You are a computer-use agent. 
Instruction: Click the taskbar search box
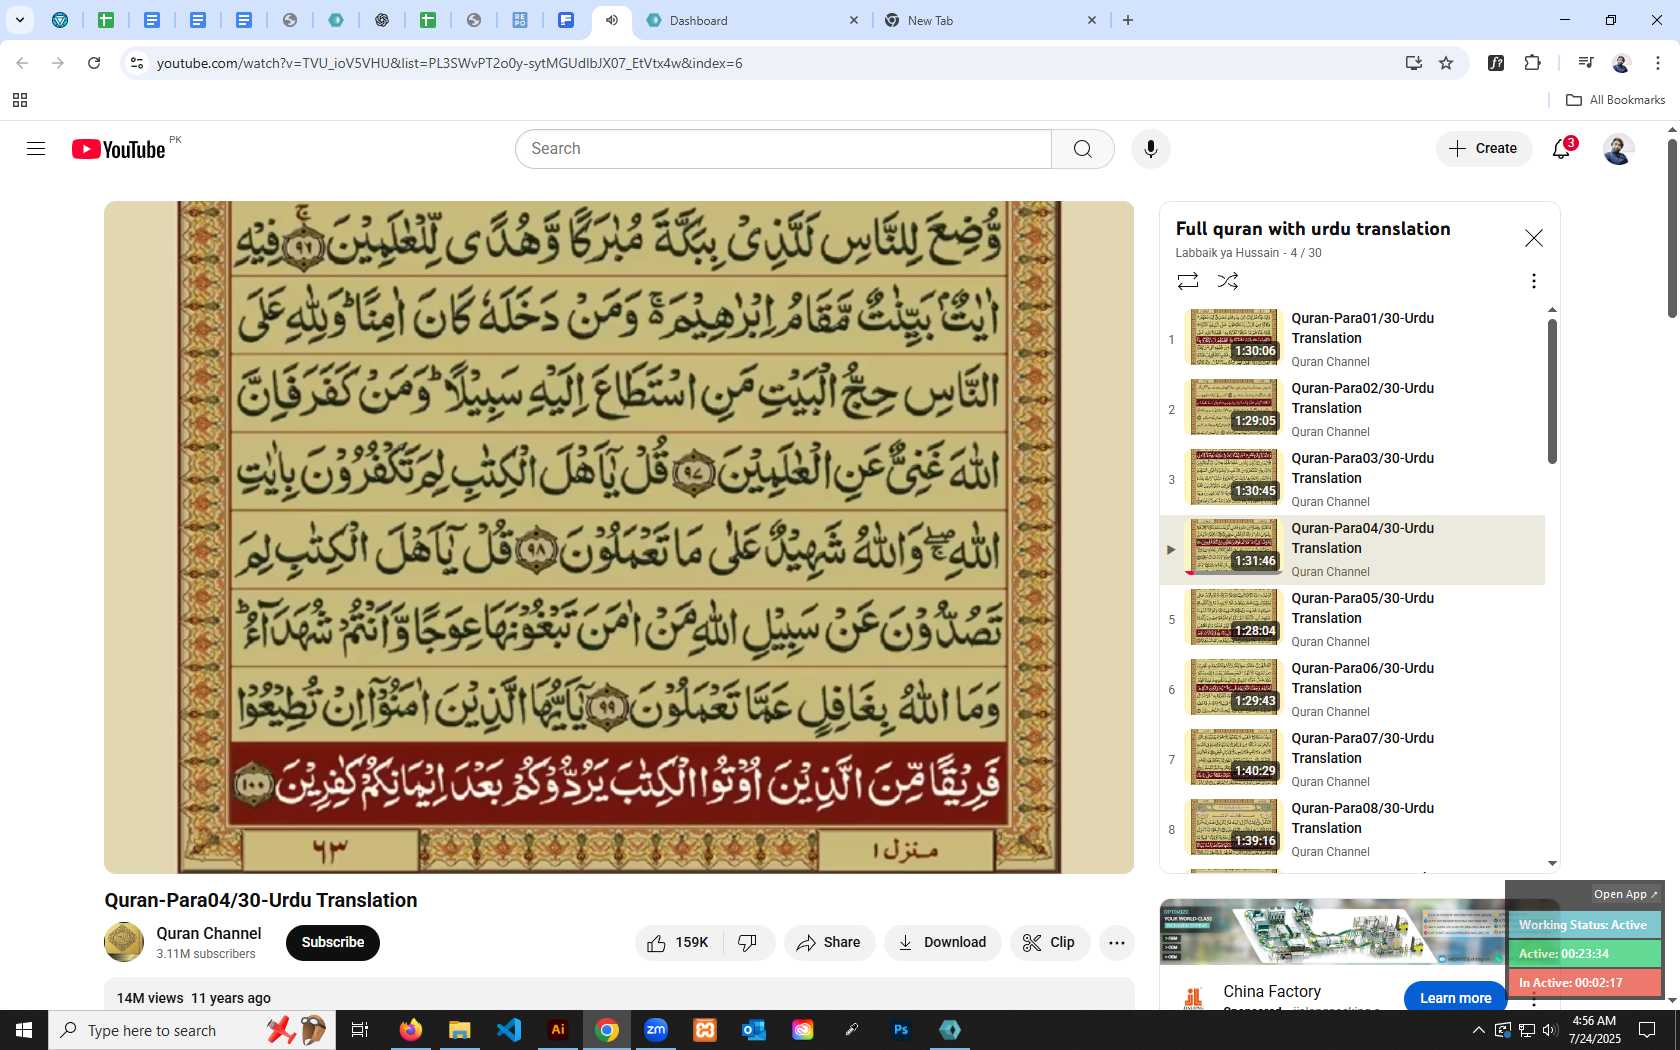(190, 1030)
